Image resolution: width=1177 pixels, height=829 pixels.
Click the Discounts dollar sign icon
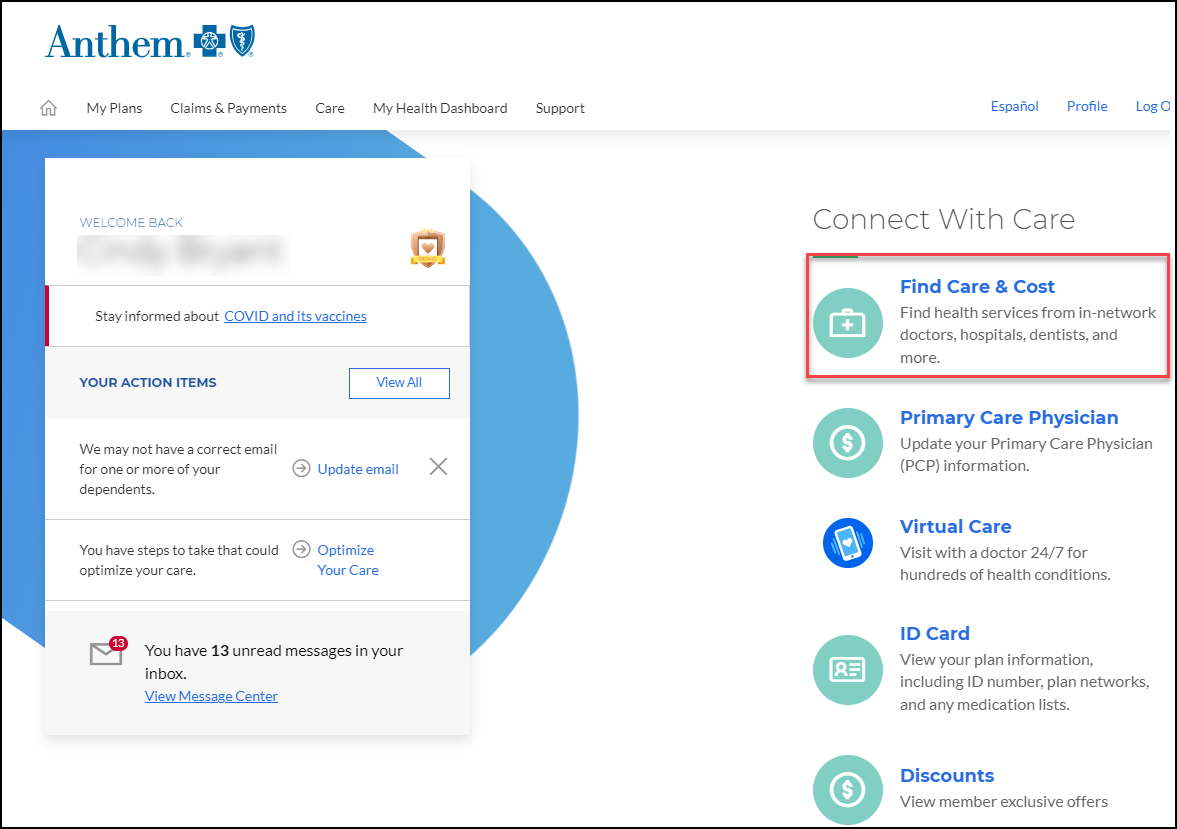(x=847, y=789)
